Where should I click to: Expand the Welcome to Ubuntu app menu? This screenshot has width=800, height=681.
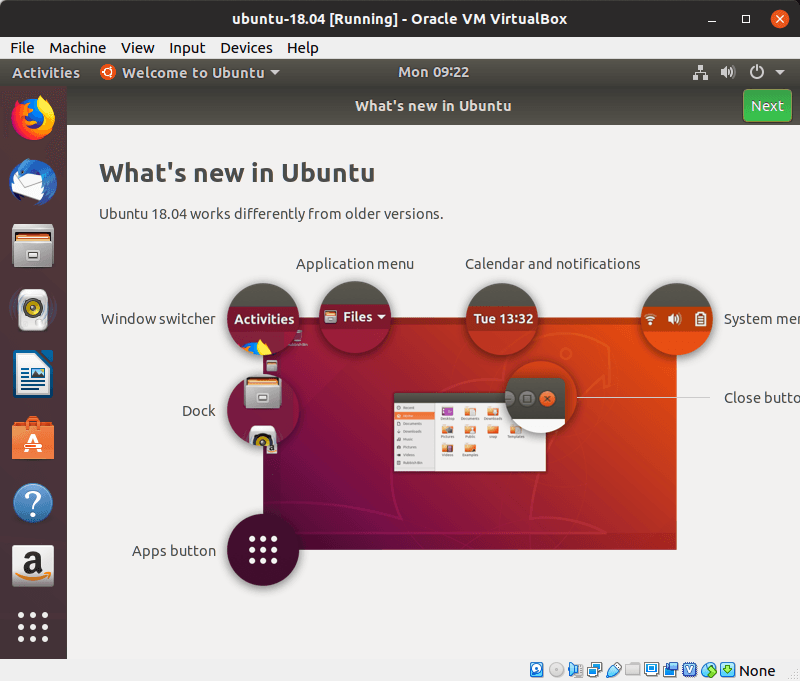coord(190,72)
